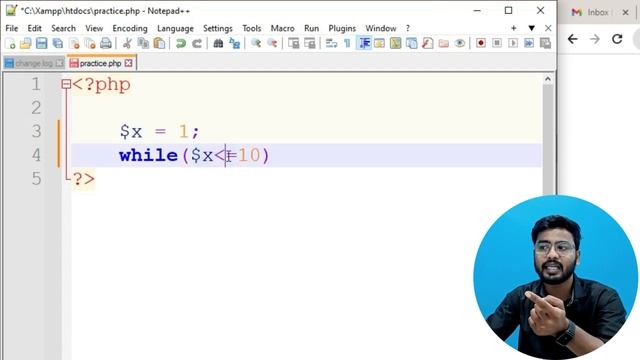Screen dimensions: 640x360
Task: Open the Tools menu
Action: (251, 28)
